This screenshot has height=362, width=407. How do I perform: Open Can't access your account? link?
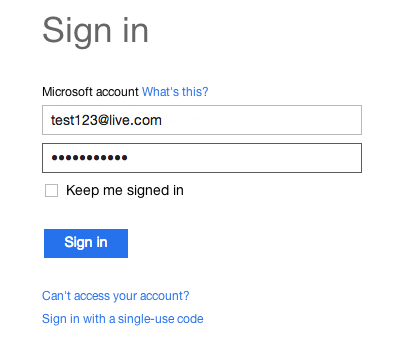115,296
